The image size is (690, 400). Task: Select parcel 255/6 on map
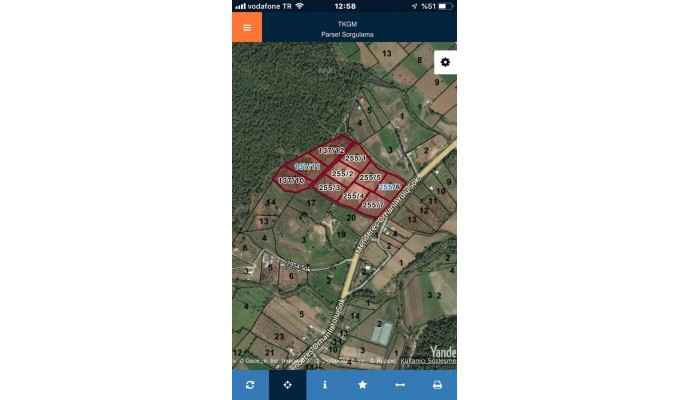click(x=389, y=187)
